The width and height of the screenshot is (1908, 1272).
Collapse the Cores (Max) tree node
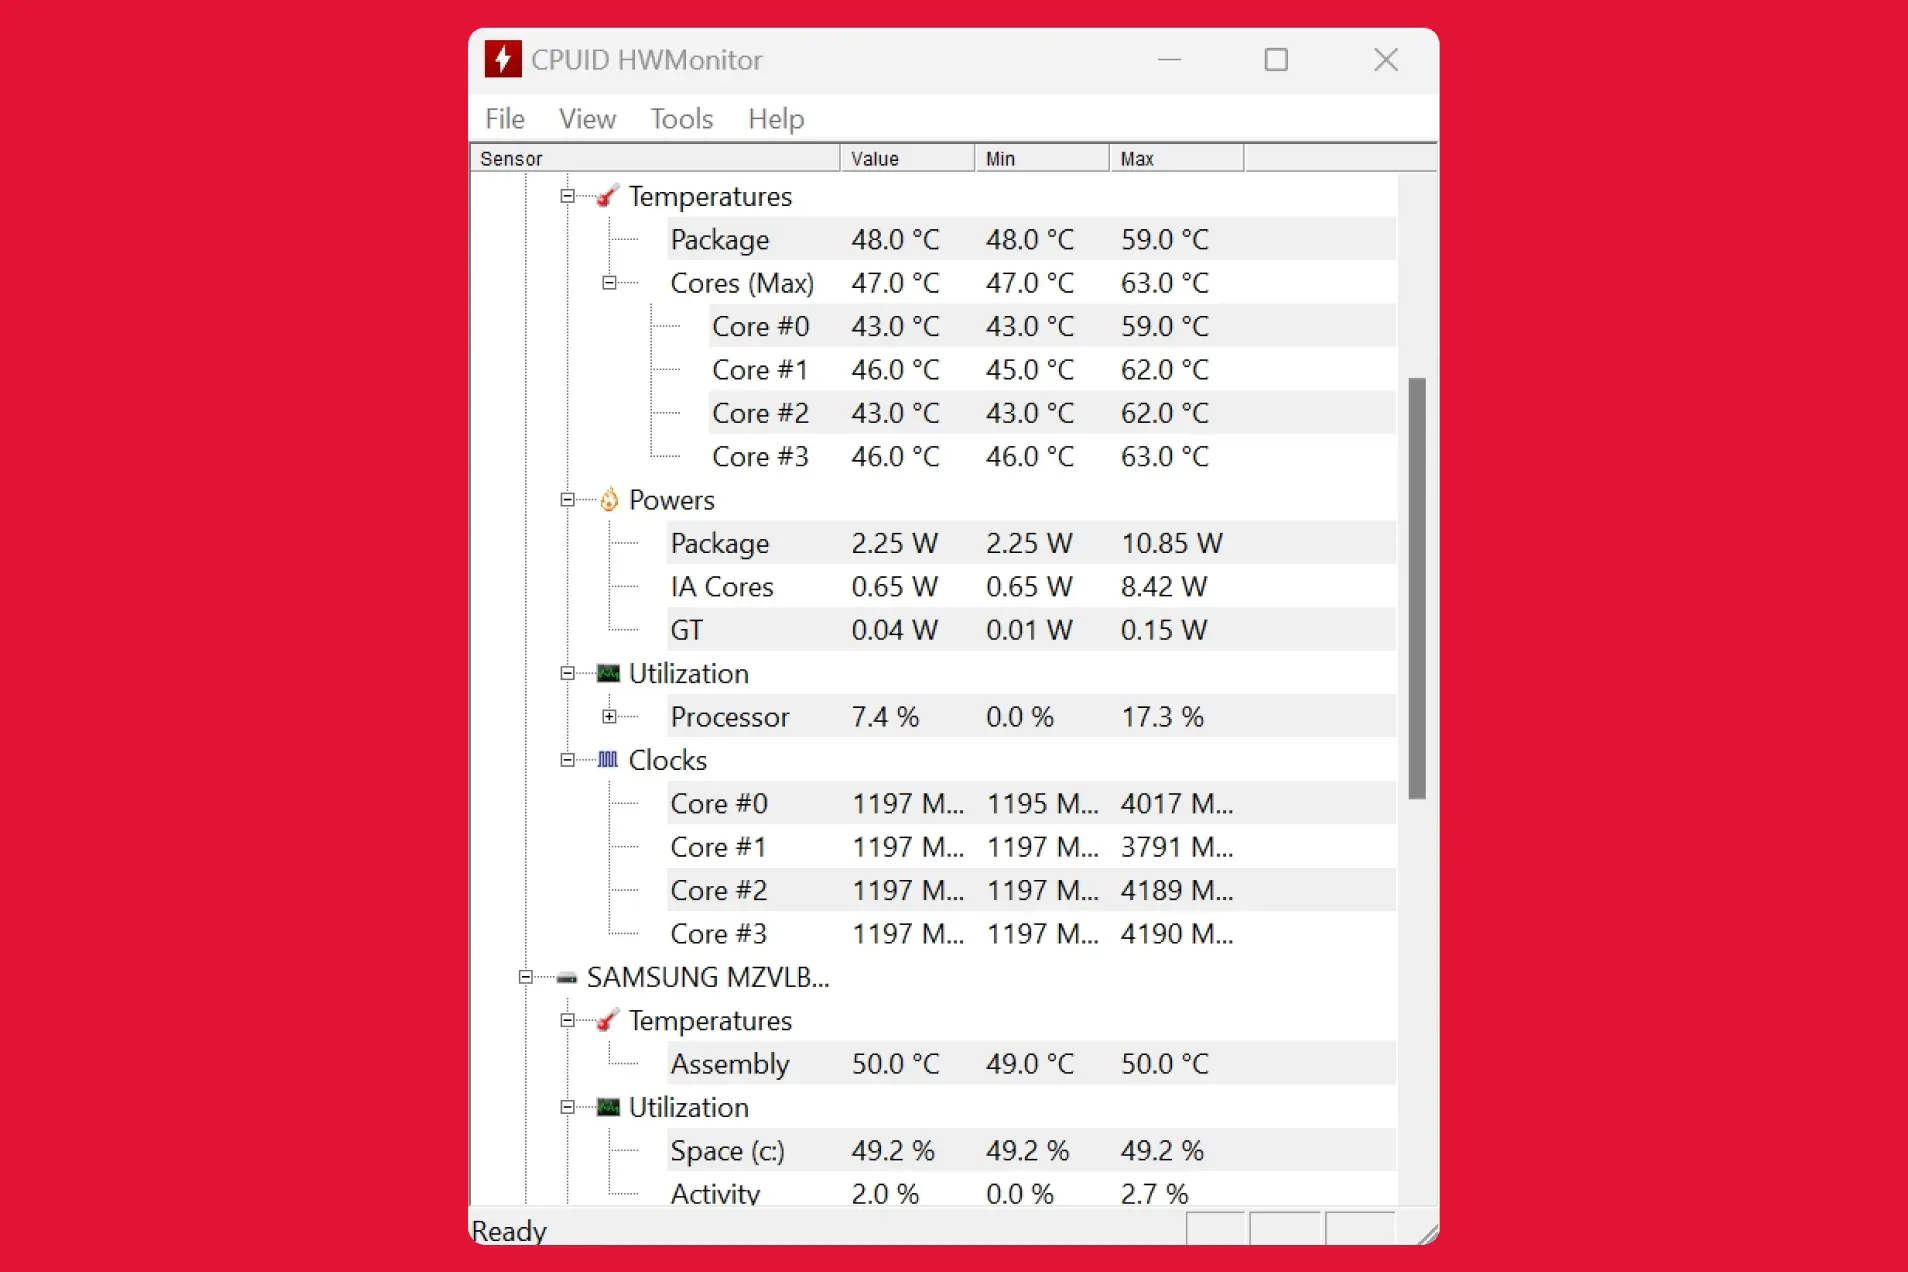point(609,283)
